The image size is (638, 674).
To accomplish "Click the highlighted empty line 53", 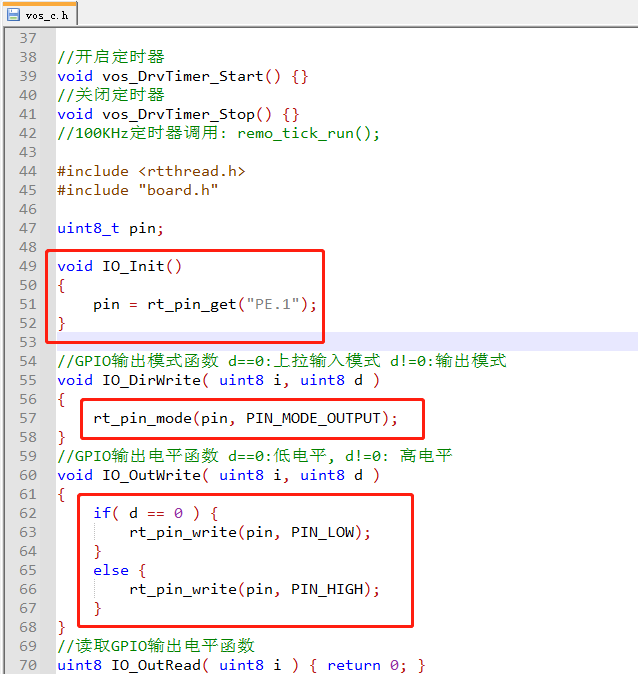I will pos(347,342).
